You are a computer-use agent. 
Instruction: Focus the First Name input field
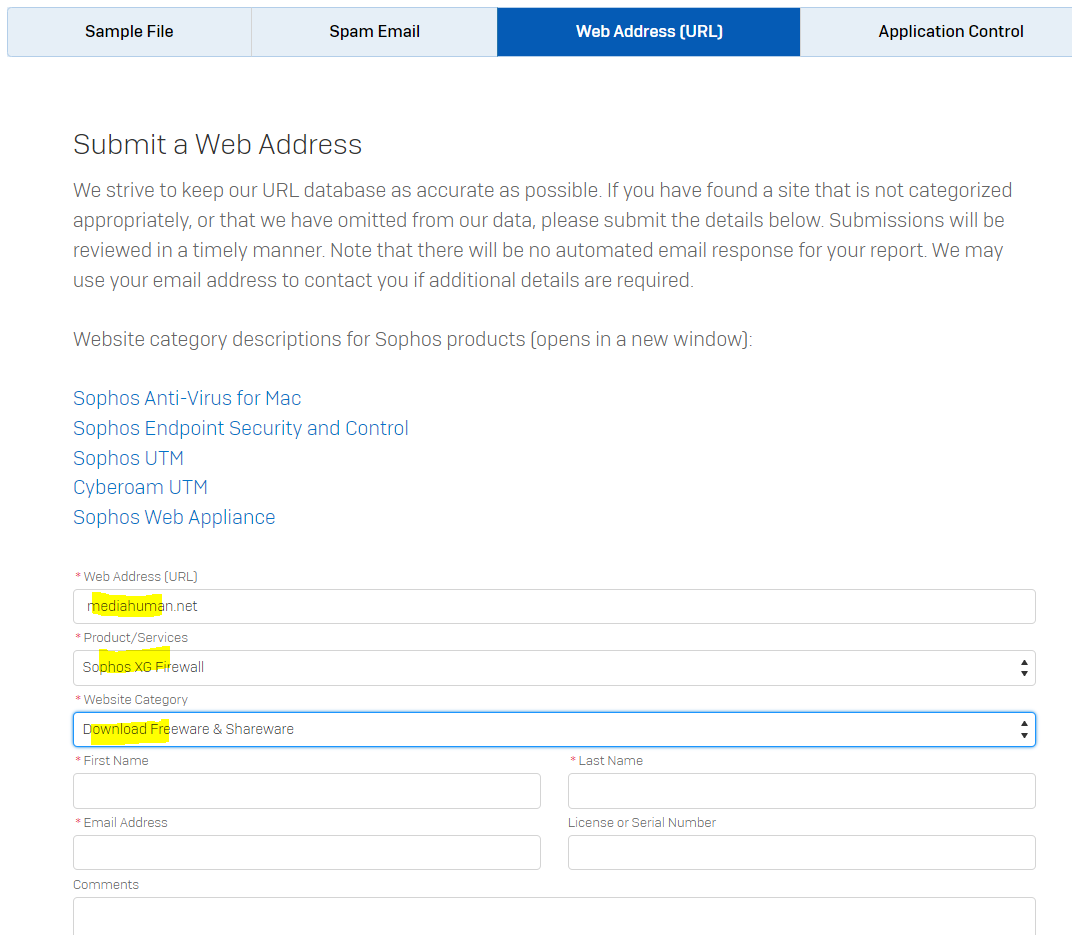[x=307, y=791]
